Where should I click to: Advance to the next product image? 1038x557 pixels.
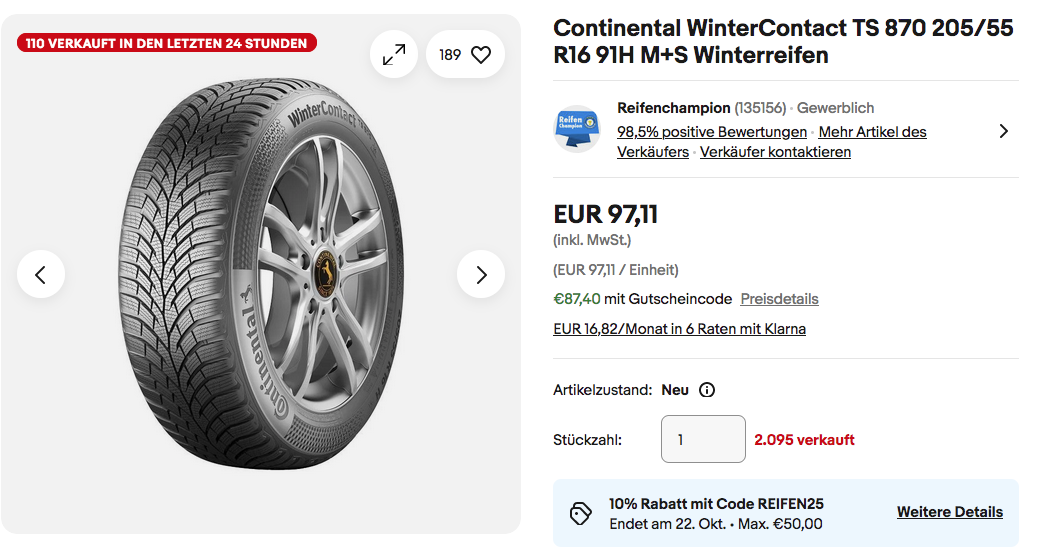[481, 274]
